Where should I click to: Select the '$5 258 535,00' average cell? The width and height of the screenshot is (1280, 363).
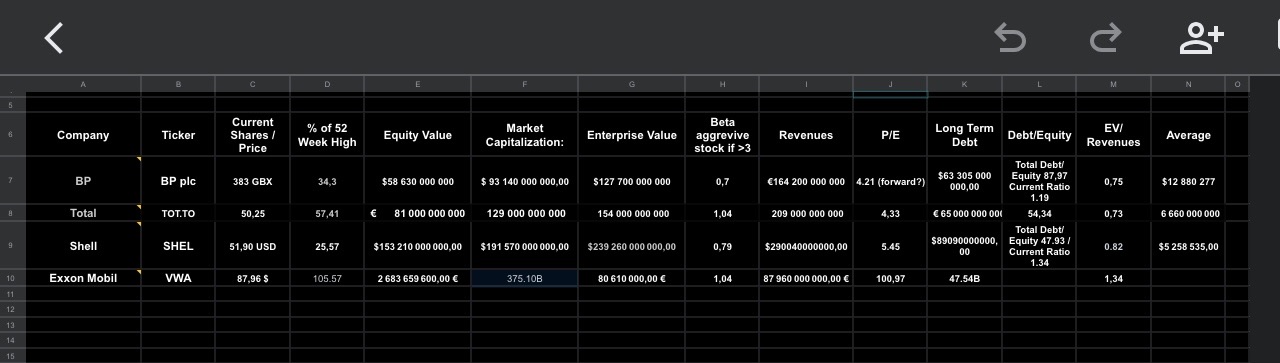click(1188, 246)
